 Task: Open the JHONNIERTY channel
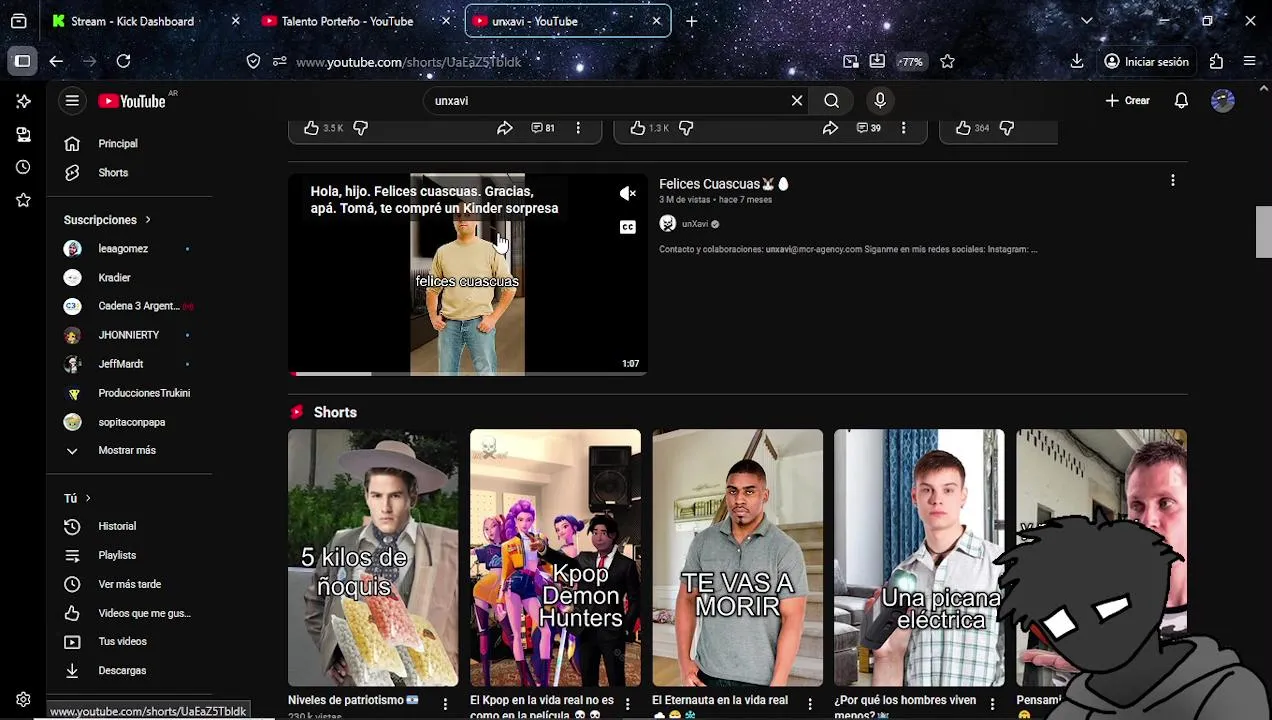pyautogui.click(x=128, y=335)
